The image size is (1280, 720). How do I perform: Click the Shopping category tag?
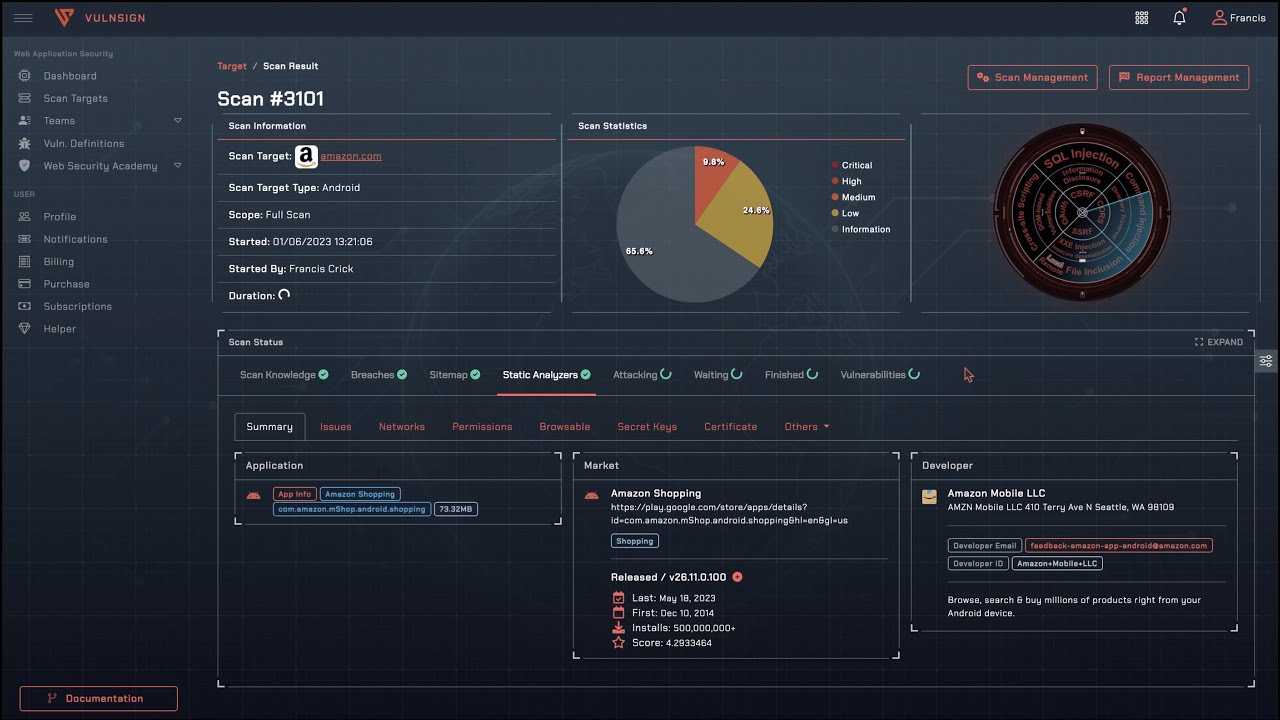[x=635, y=541]
